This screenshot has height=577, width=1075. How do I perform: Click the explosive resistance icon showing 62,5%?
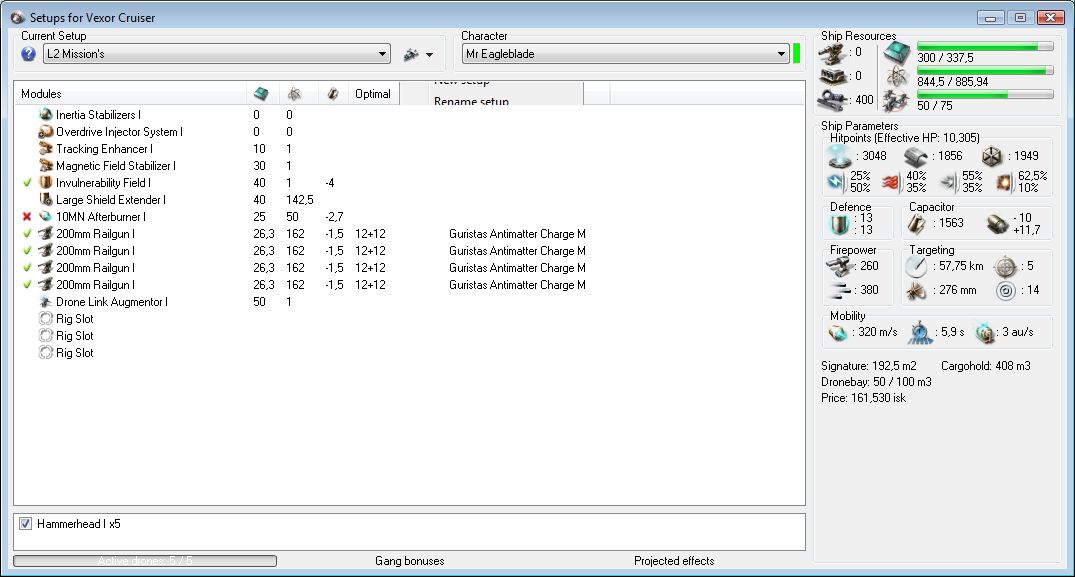point(1003,182)
